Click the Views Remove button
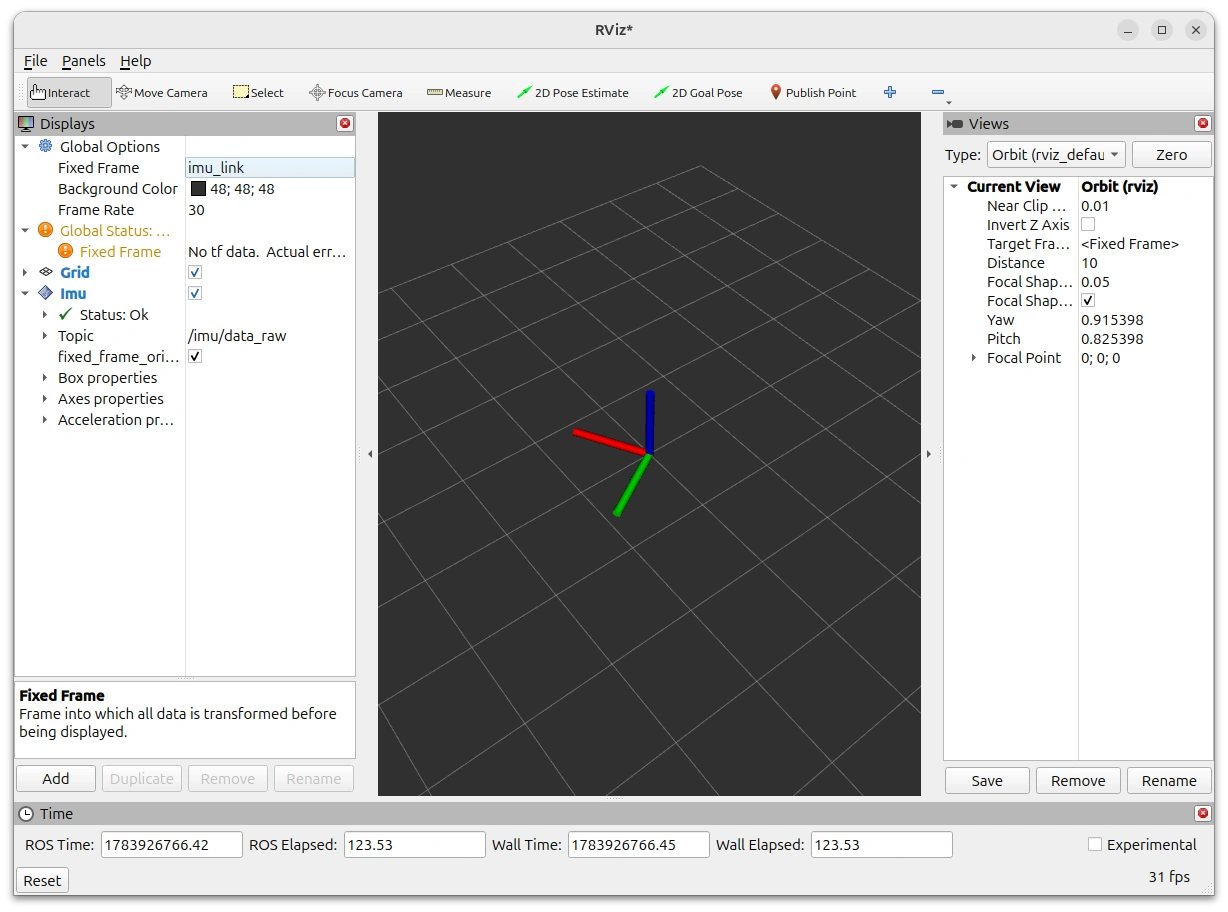The height and width of the screenshot is (912, 1228). pos(1078,781)
